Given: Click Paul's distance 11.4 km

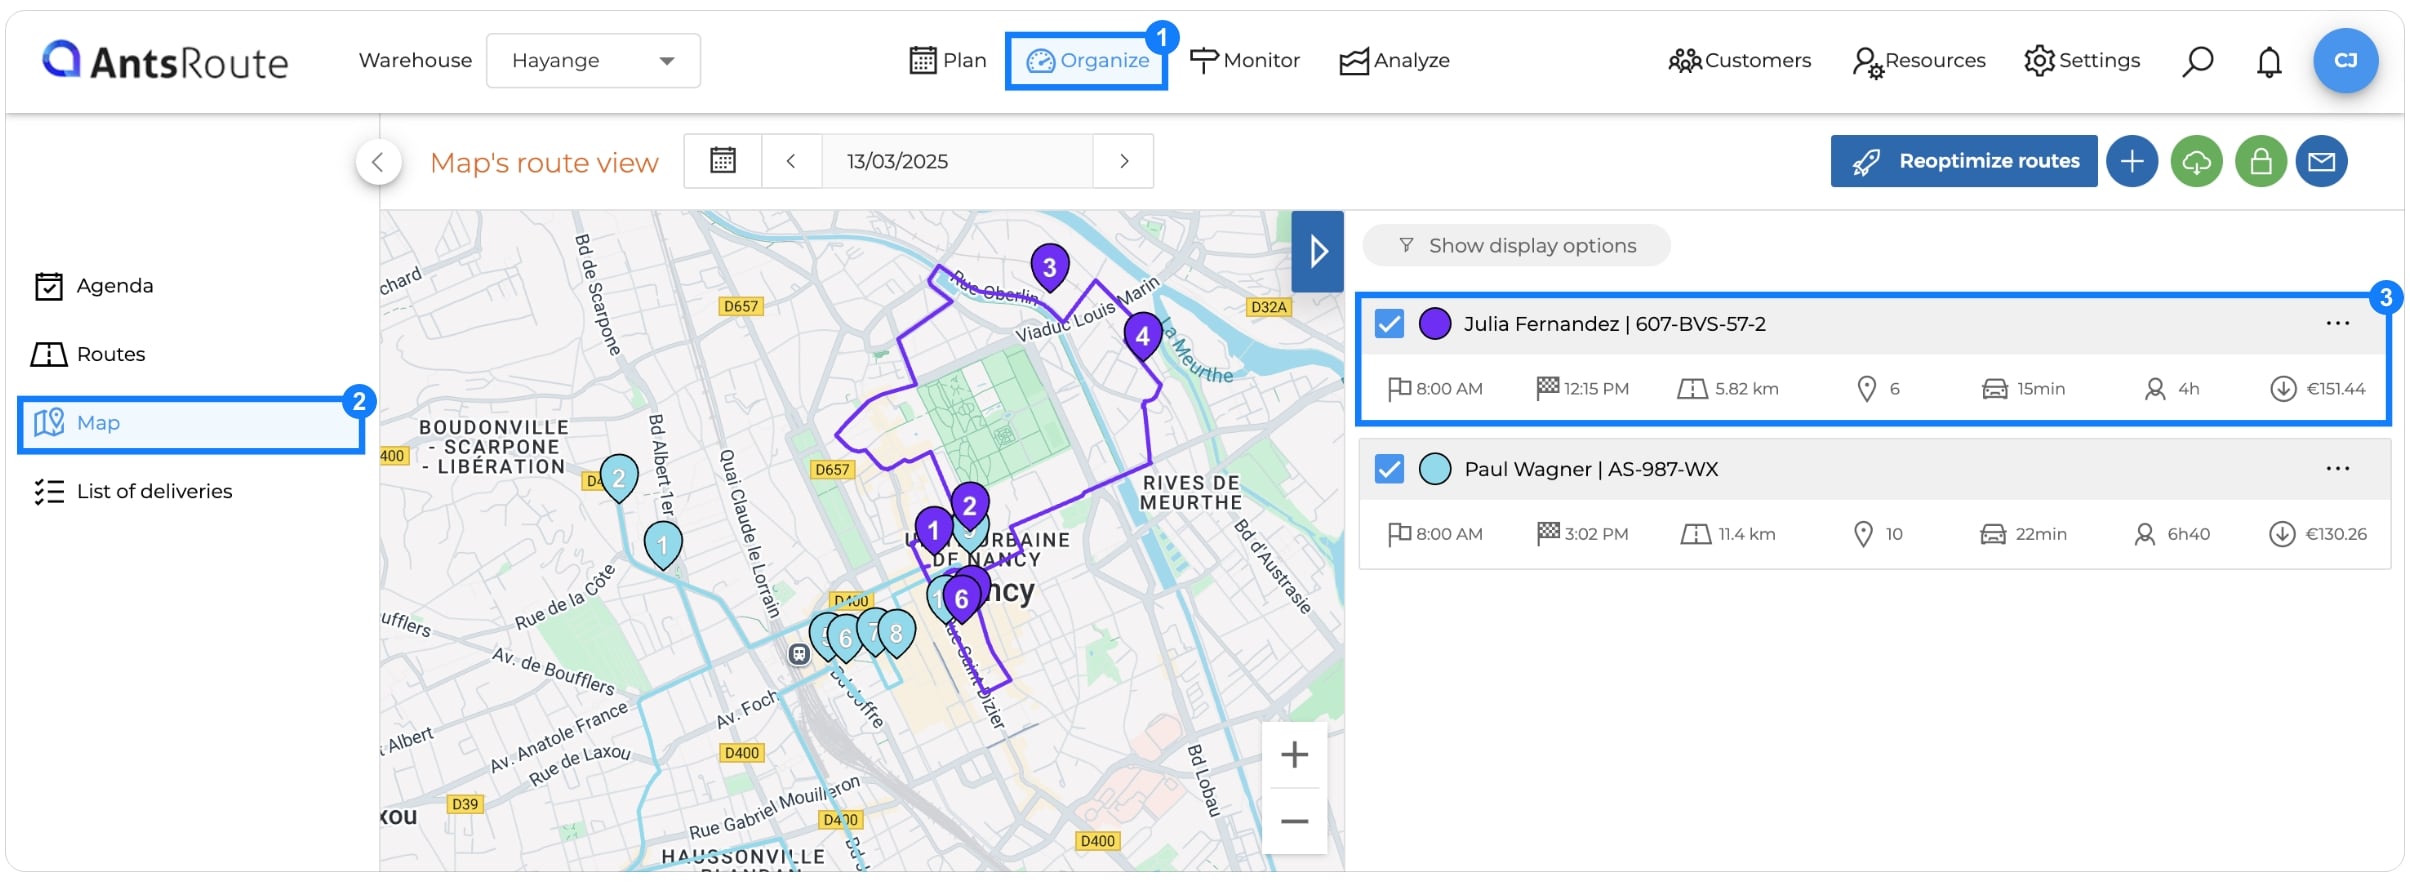Looking at the screenshot, I should pyautogui.click(x=1729, y=534).
